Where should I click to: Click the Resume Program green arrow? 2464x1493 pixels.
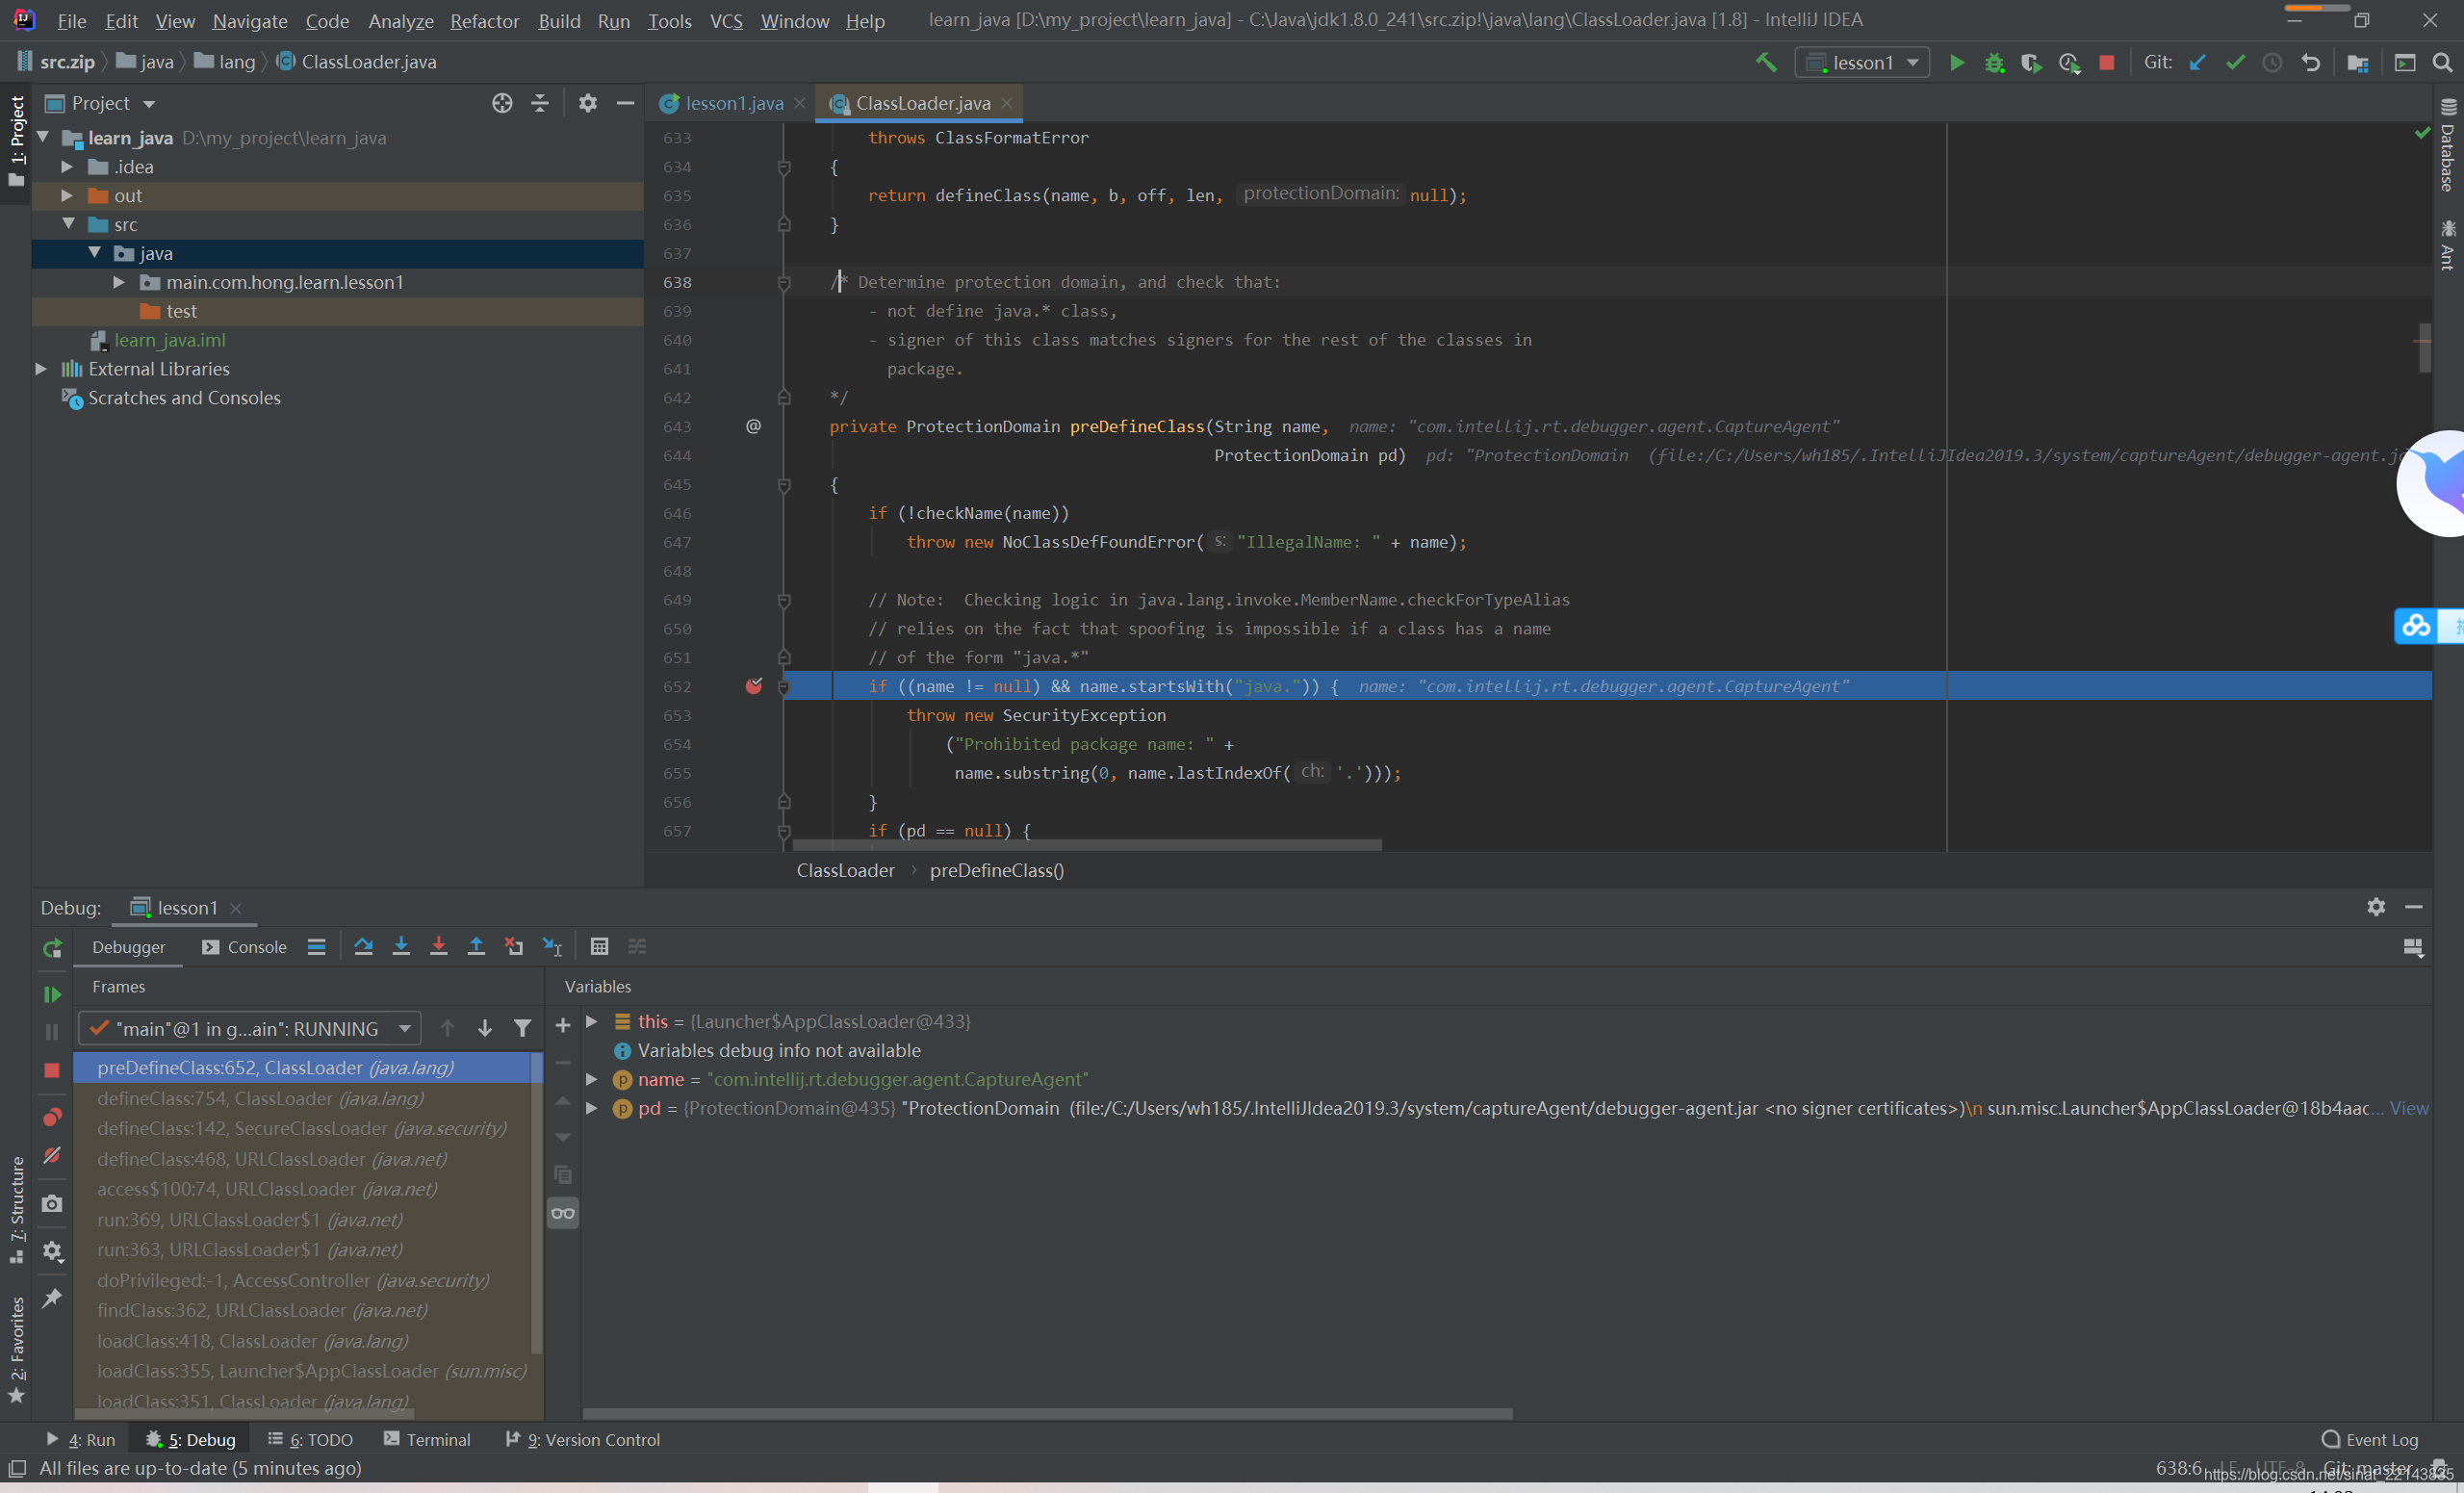[52, 994]
